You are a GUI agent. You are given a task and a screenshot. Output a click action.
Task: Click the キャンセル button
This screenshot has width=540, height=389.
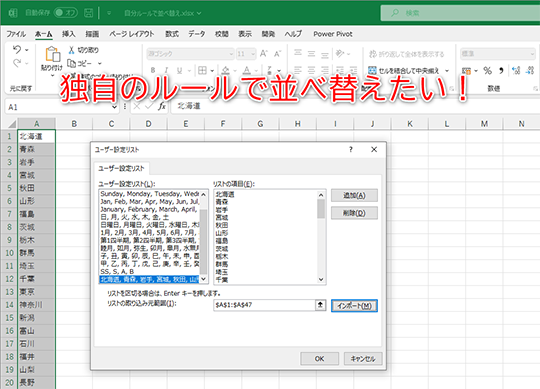(x=363, y=359)
